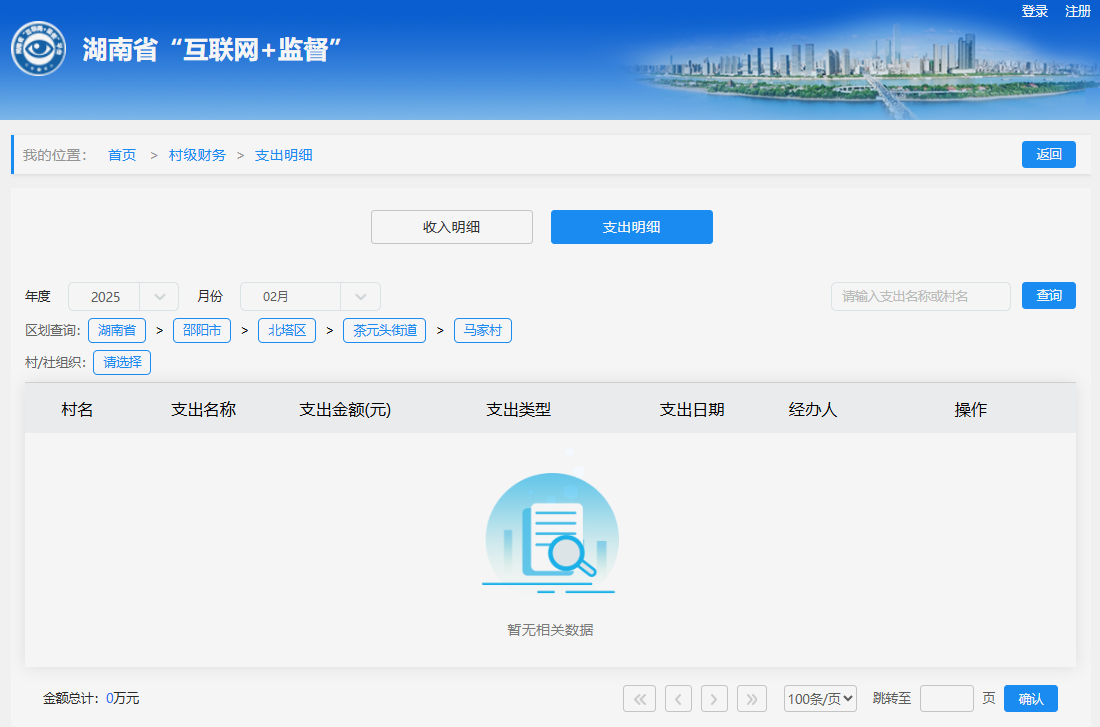Image resolution: width=1100 pixels, height=727 pixels.
Task: Open the 注册 link
Action: click(x=1078, y=11)
